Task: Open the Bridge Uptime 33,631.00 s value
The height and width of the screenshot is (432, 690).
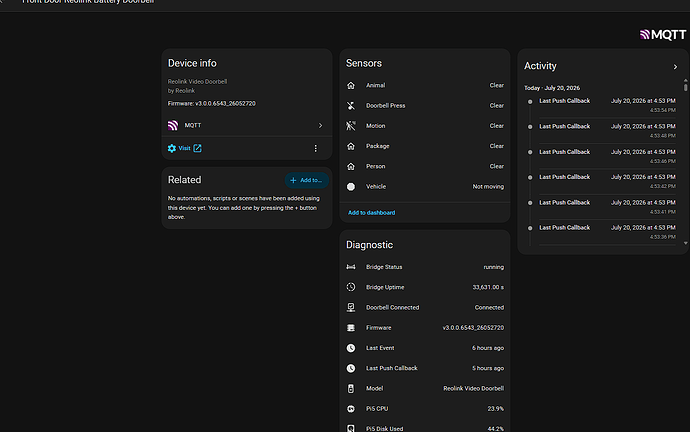Action: click(x=488, y=287)
